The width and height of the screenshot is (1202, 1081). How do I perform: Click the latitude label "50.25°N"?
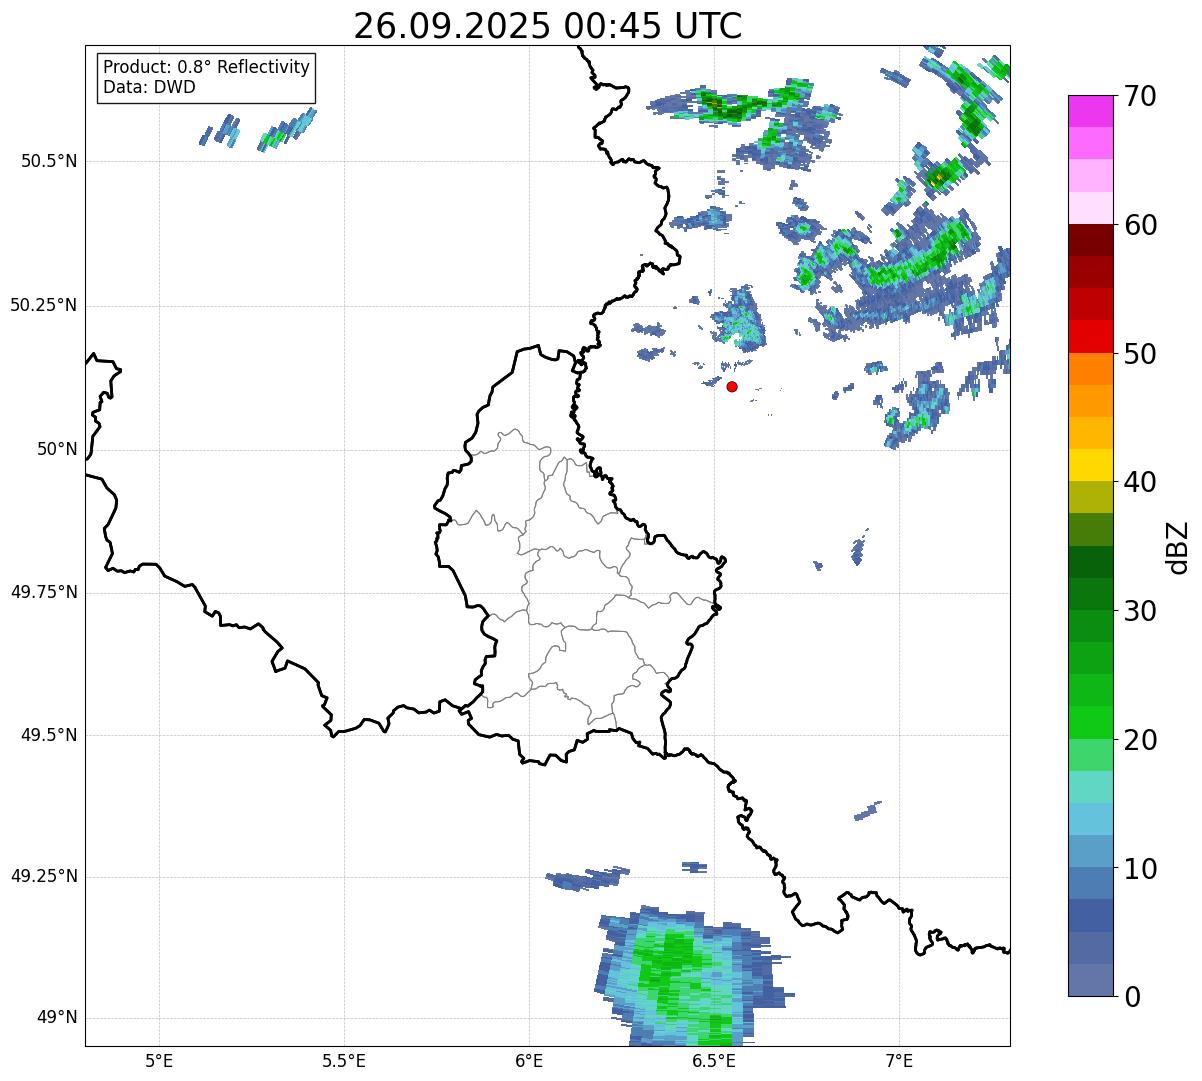click(x=43, y=305)
